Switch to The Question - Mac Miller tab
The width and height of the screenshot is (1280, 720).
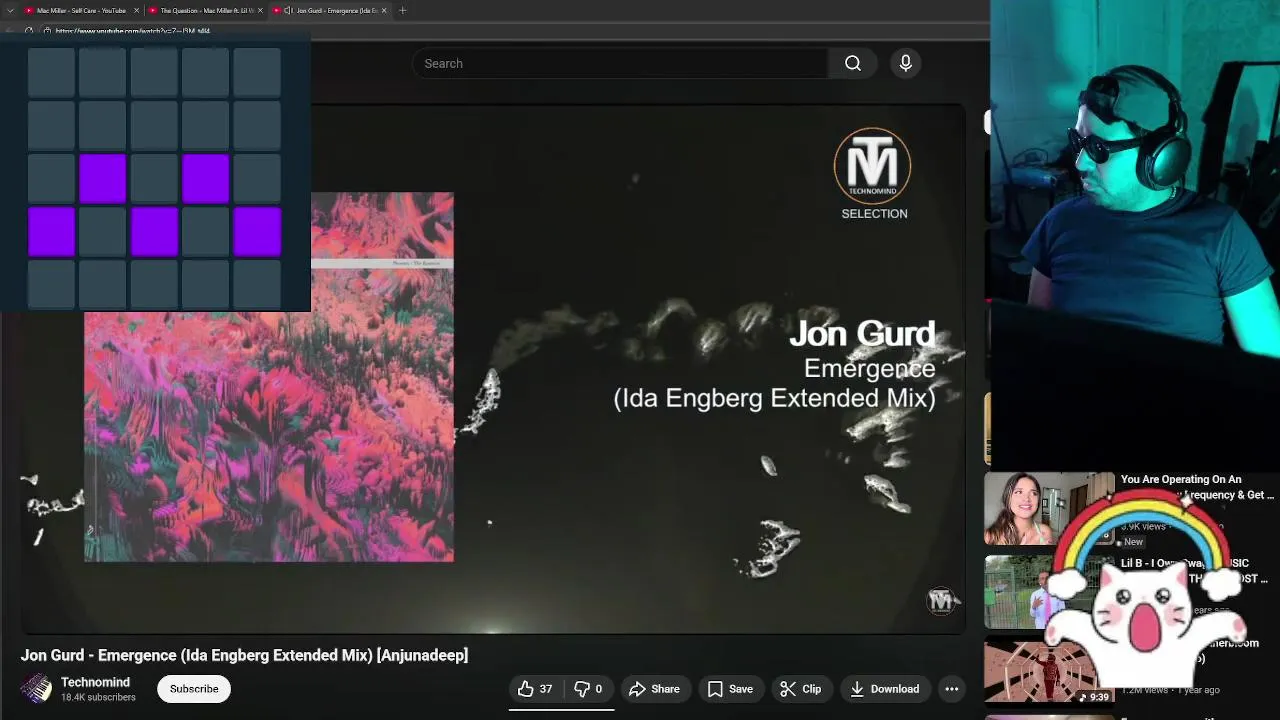[205, 10]
